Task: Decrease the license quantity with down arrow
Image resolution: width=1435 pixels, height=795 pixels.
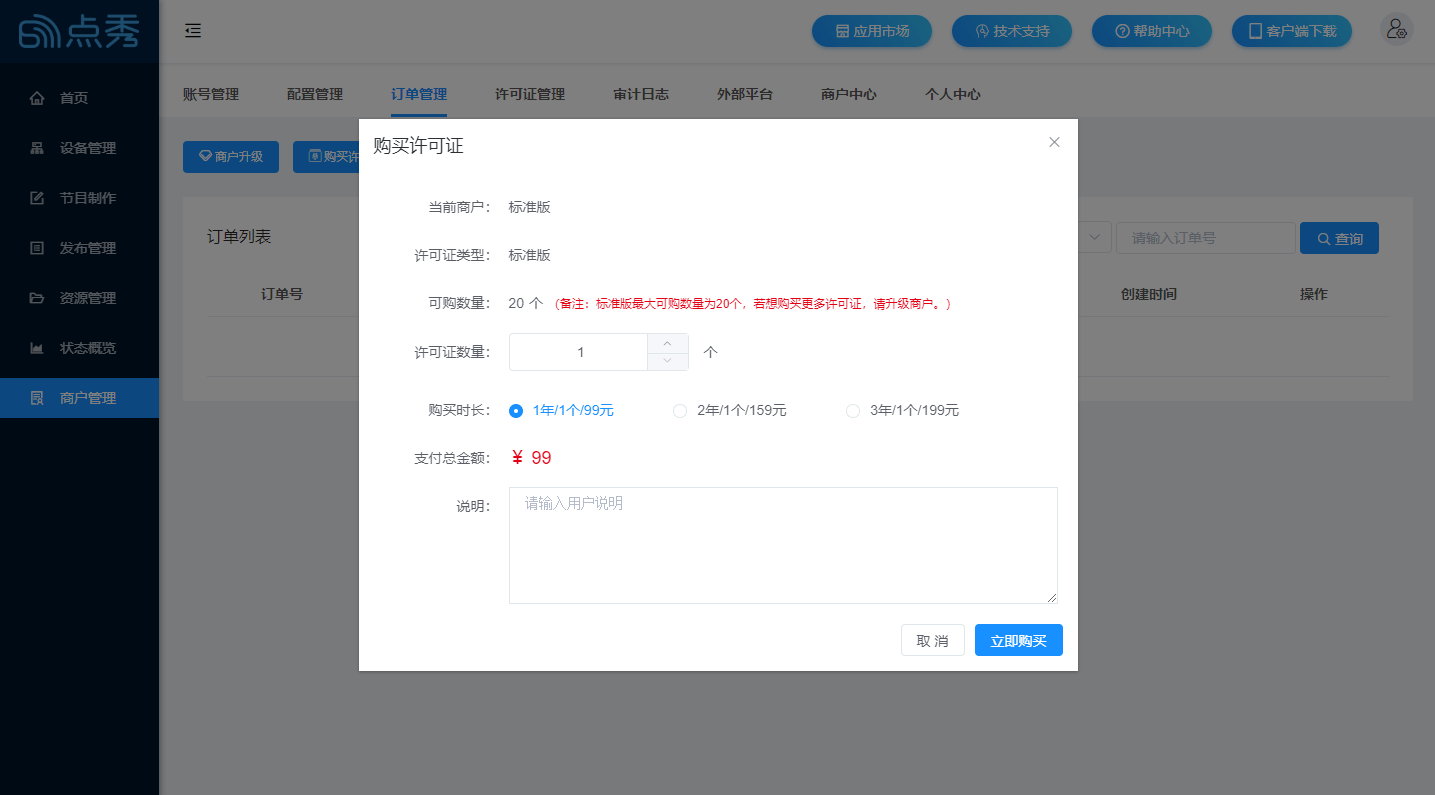Action: (x=668, y=362)
